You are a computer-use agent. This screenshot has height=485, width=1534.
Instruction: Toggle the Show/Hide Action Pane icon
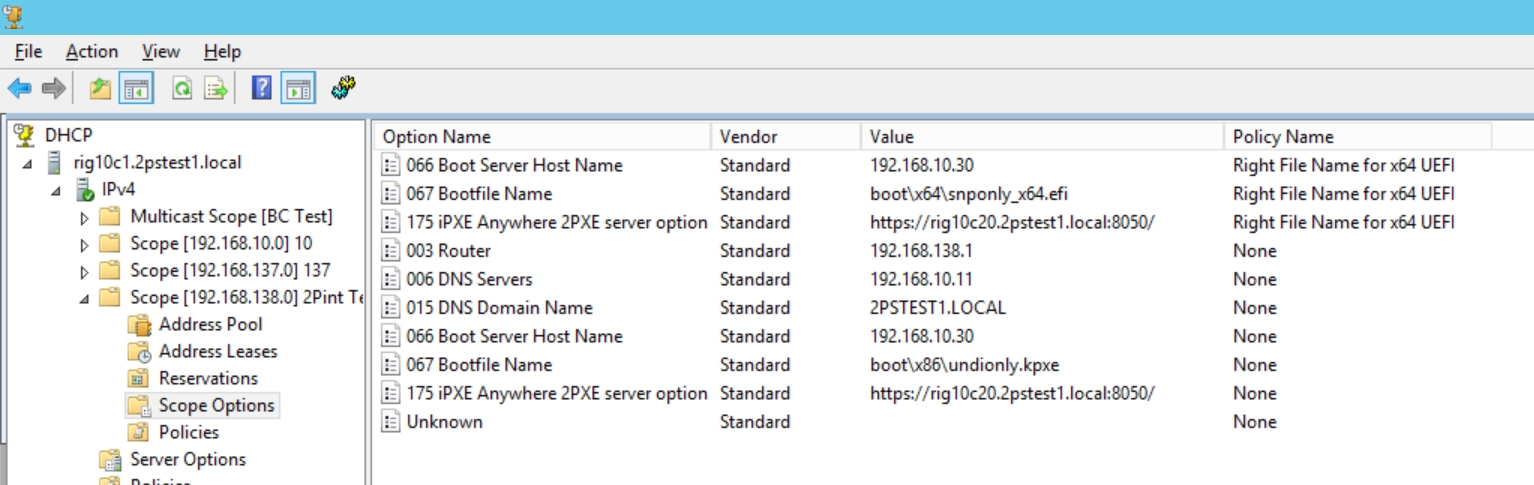click(x=297, y=89)
